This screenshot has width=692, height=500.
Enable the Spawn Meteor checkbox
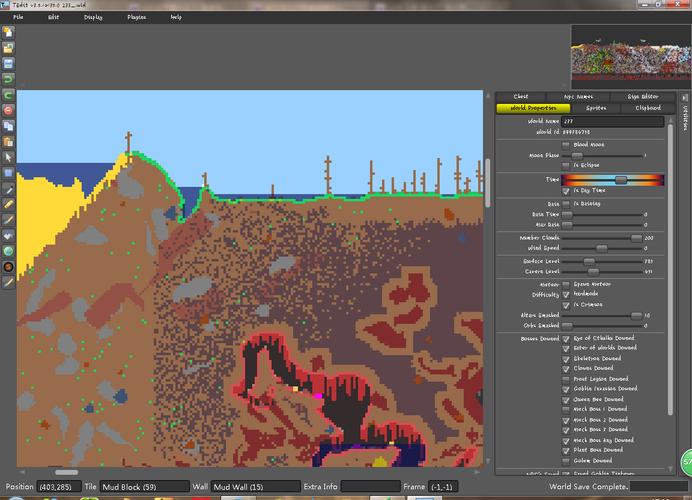[566, 284]
